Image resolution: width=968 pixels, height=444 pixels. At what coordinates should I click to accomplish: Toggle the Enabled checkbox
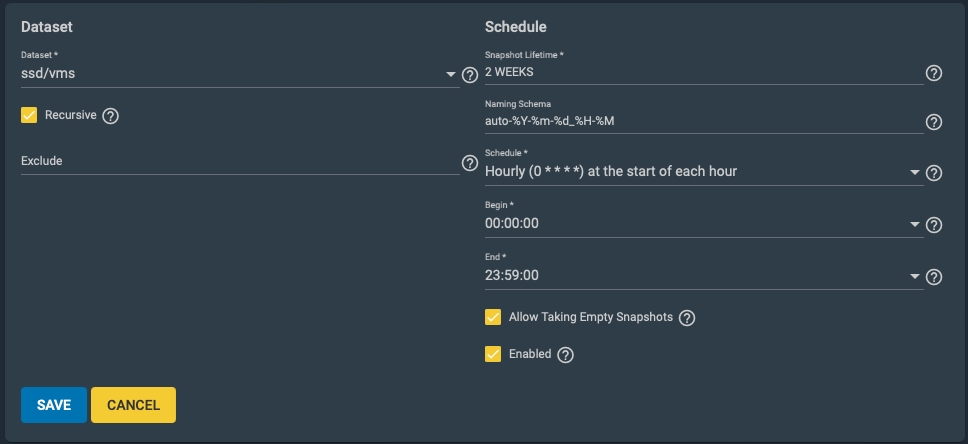493,353
